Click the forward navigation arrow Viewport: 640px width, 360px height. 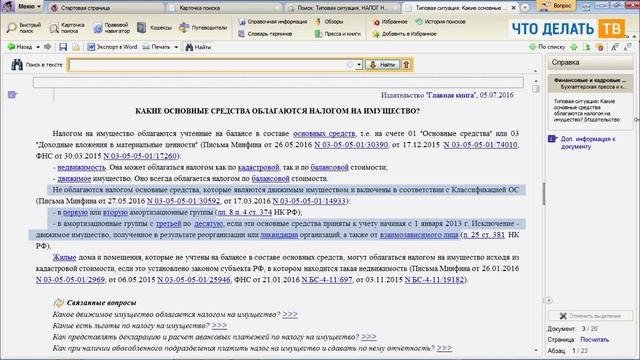pos(48,47)
